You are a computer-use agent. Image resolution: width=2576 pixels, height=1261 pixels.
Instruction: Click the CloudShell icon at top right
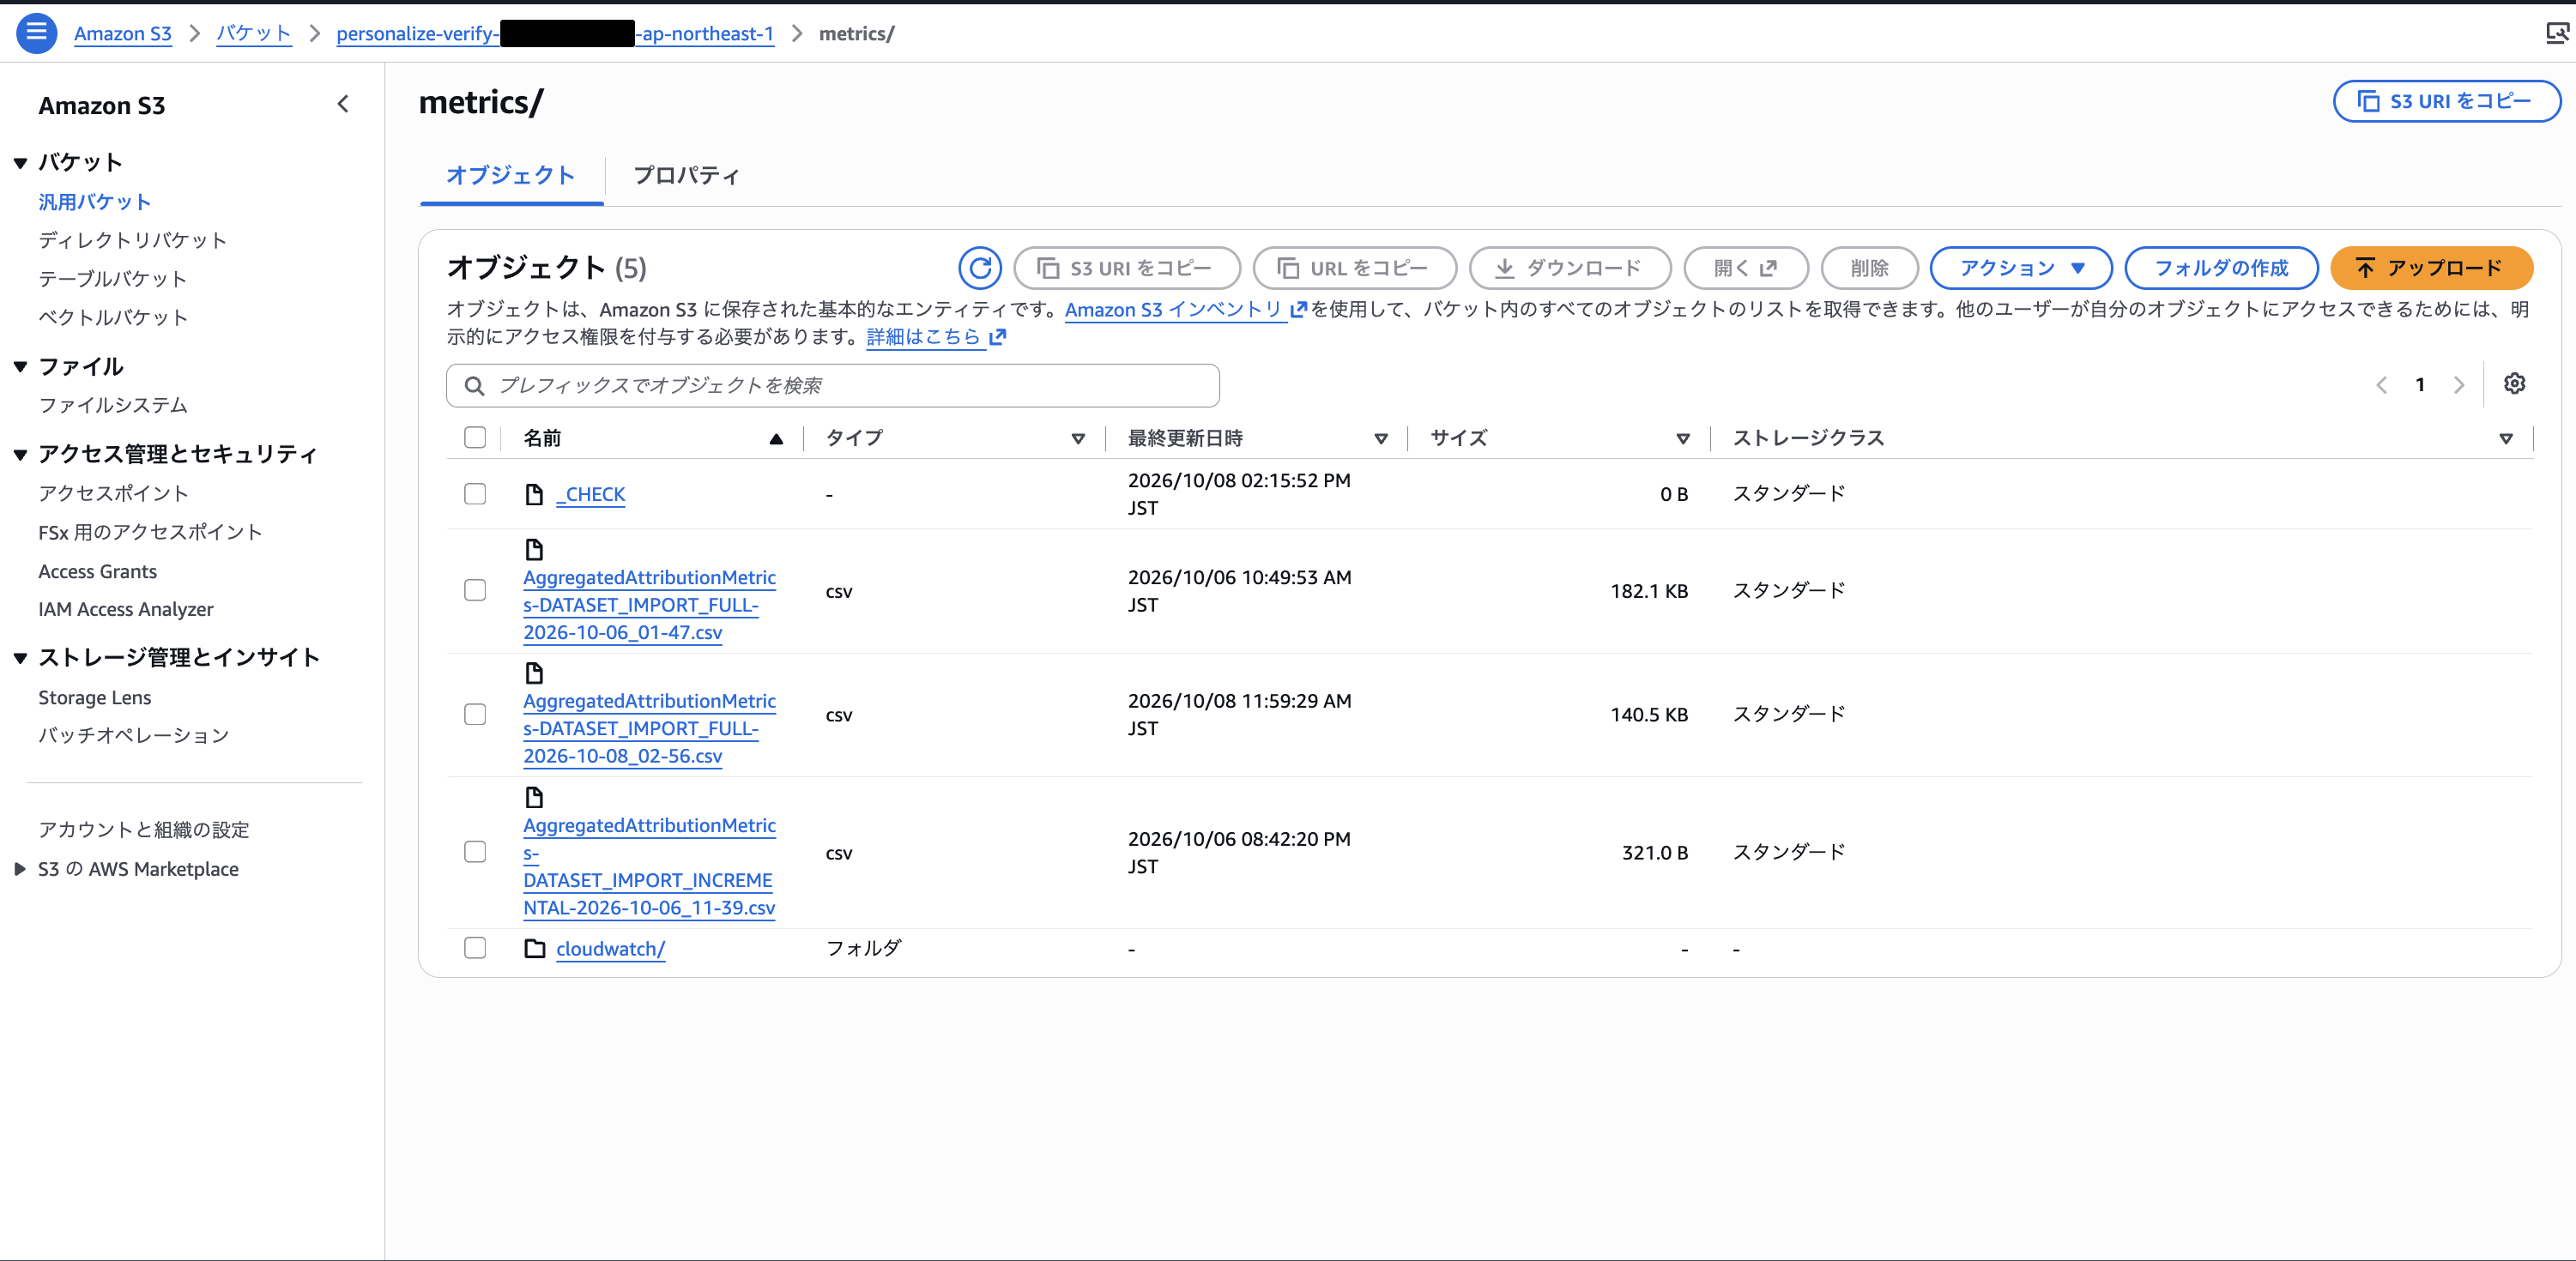(x=2556, y=33)
